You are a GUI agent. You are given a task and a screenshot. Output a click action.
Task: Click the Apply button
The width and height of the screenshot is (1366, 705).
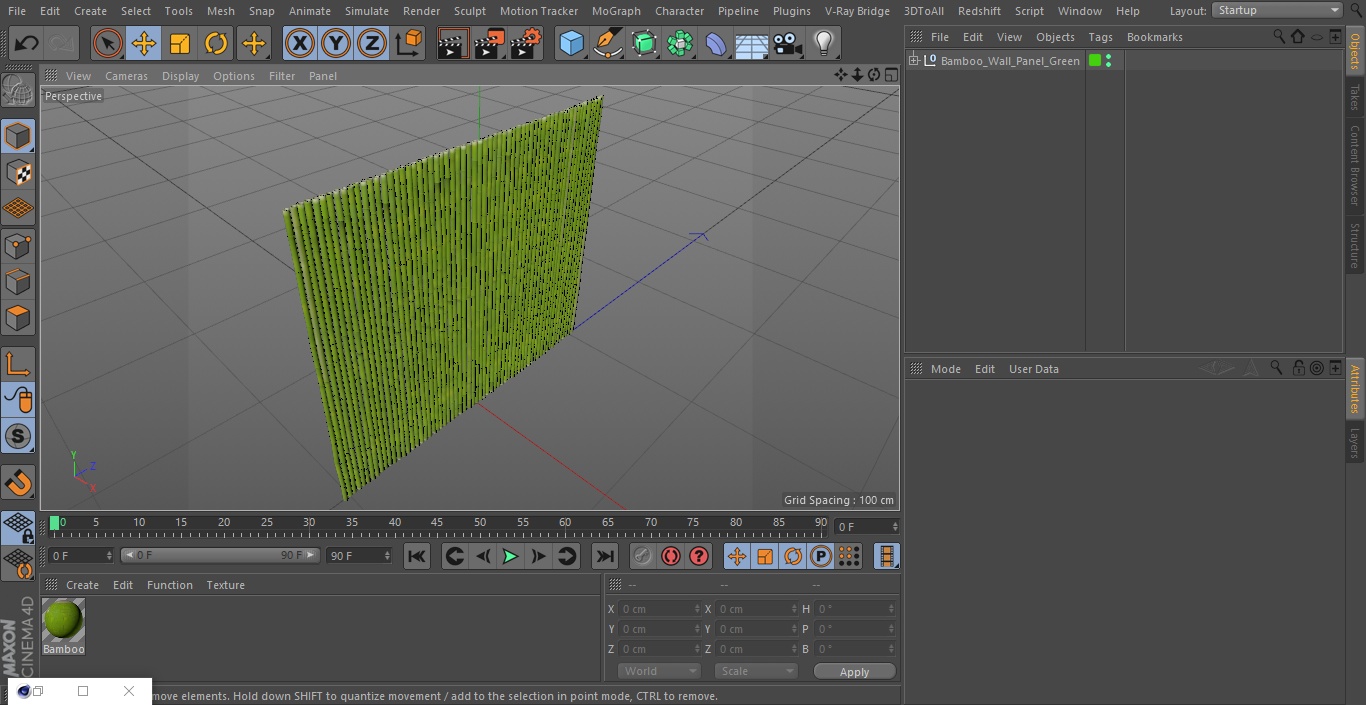point(854,672)
